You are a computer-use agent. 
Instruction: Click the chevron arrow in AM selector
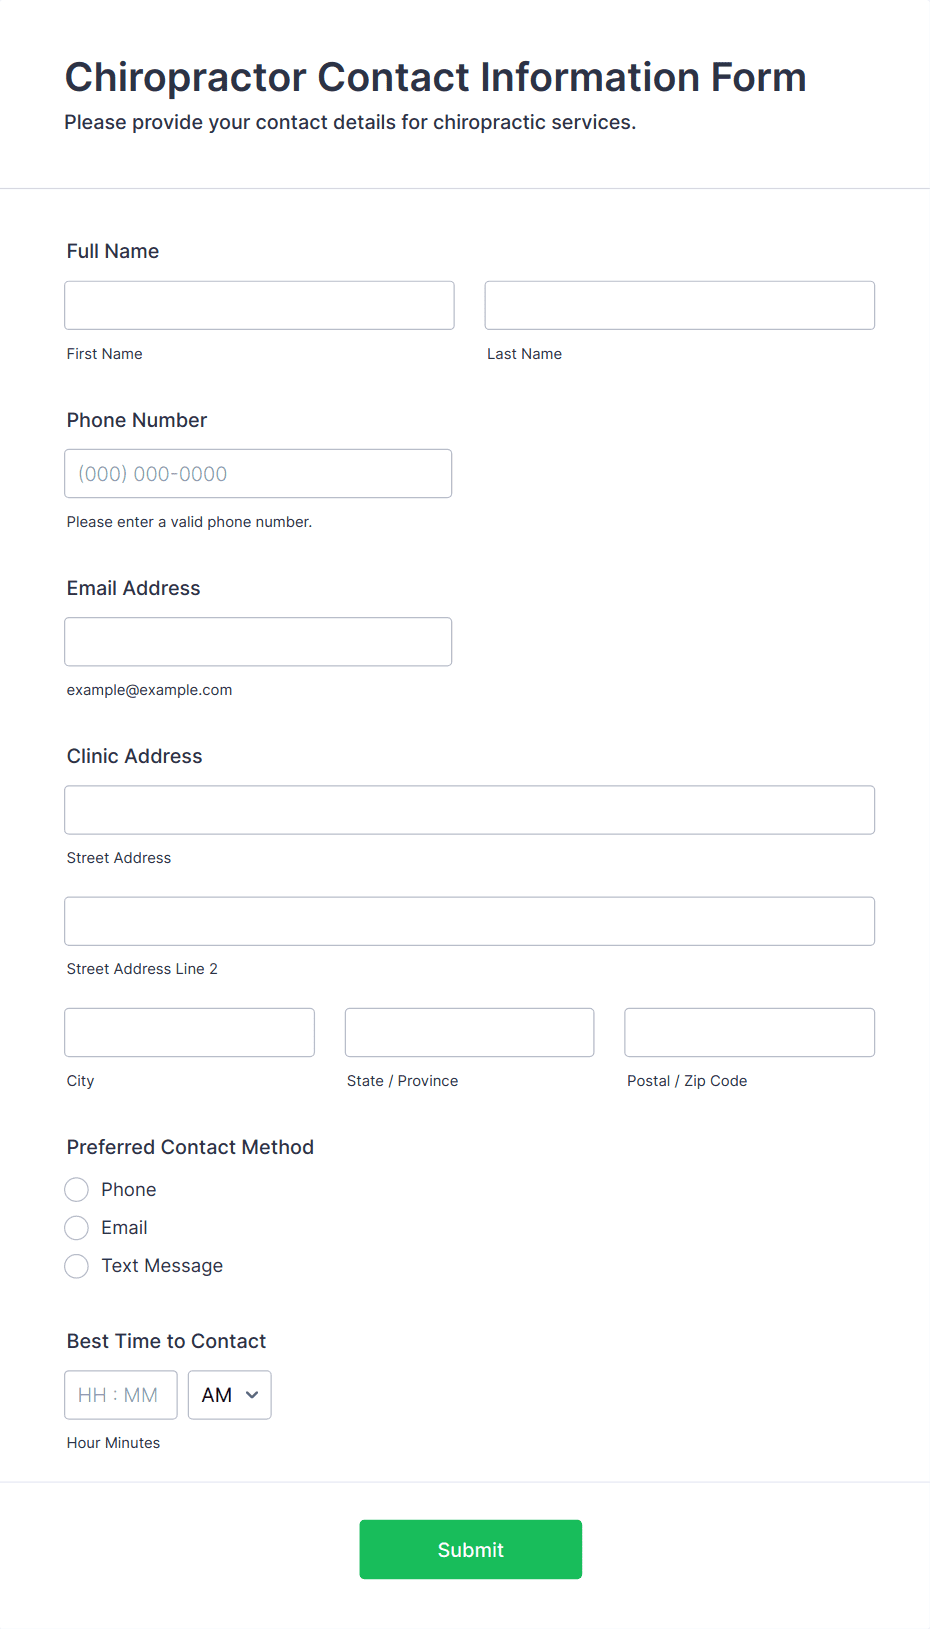click(252, 1395)
